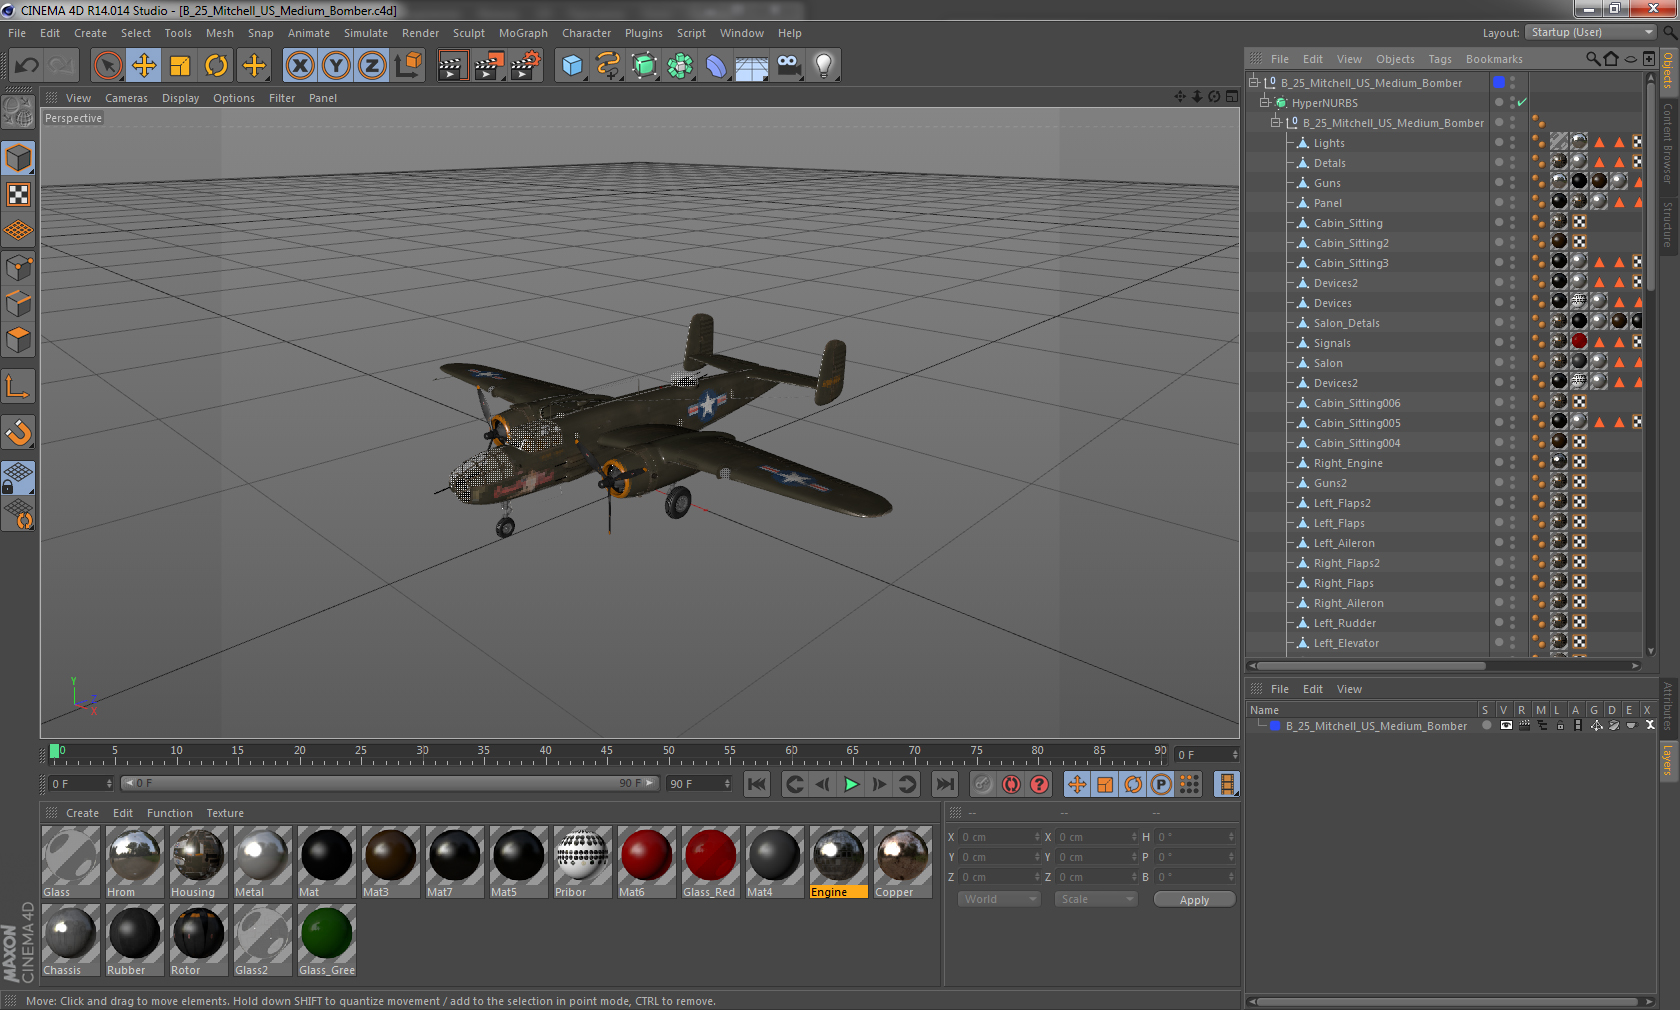
Task: Select the Copper material swatch
Action: click(x=902, y=862)
